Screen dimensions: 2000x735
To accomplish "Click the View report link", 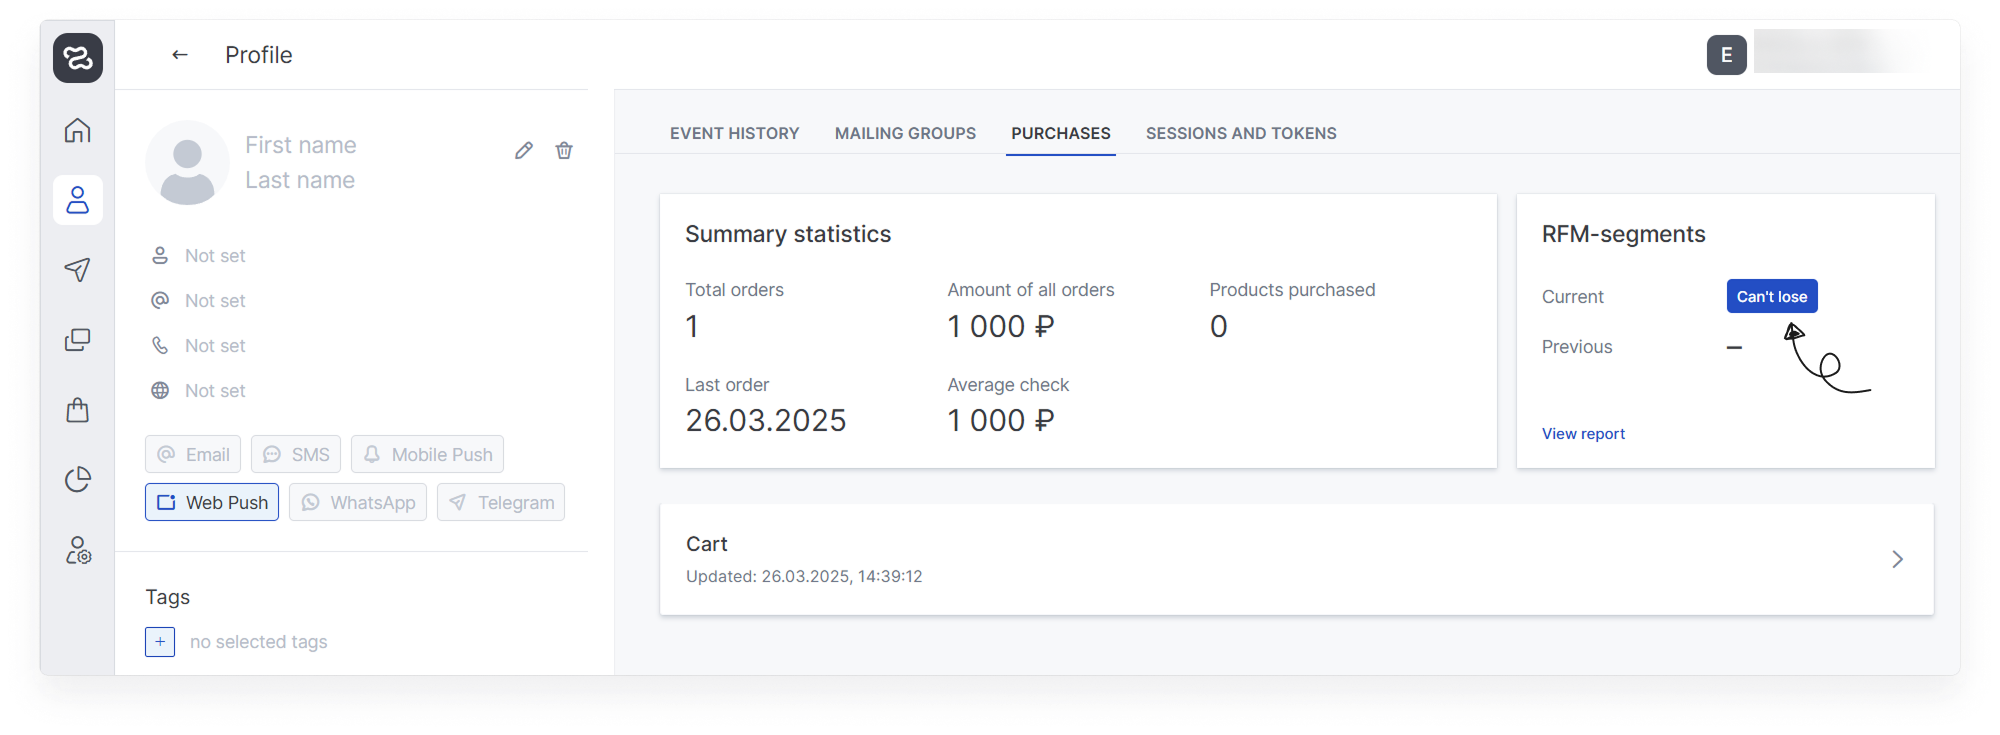I will 1583,433.
